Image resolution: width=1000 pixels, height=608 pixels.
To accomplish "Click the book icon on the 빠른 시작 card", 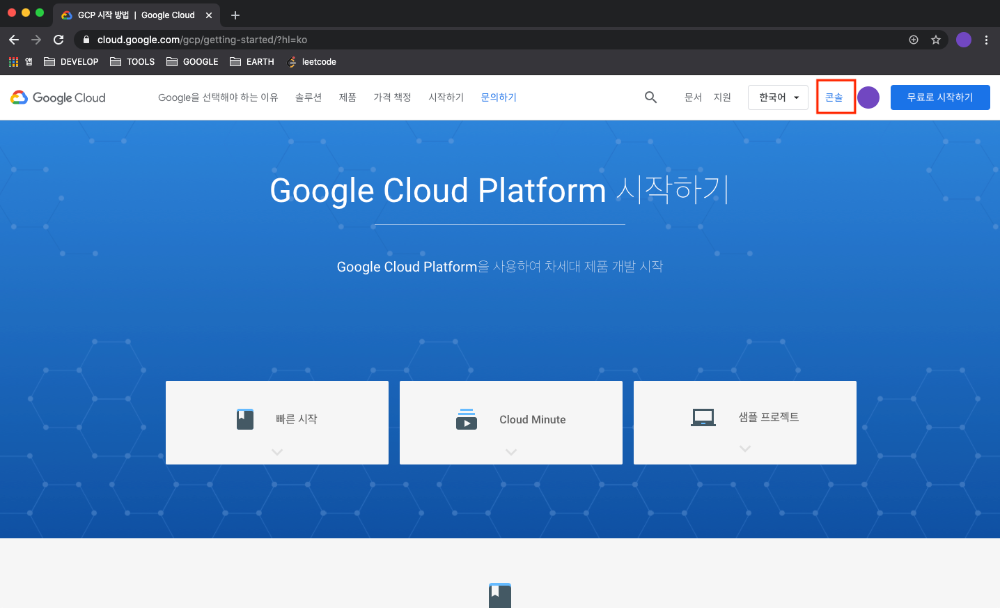I will click(x=245, y=419).
